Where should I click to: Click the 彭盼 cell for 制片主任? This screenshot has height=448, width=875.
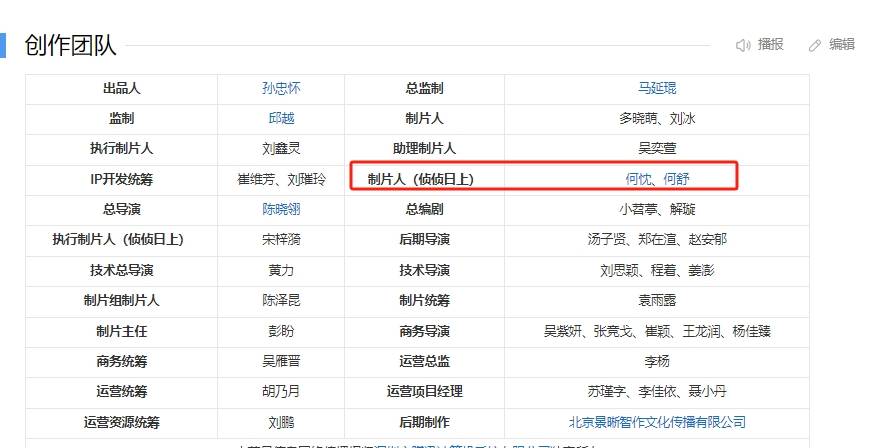click(281, 331)
